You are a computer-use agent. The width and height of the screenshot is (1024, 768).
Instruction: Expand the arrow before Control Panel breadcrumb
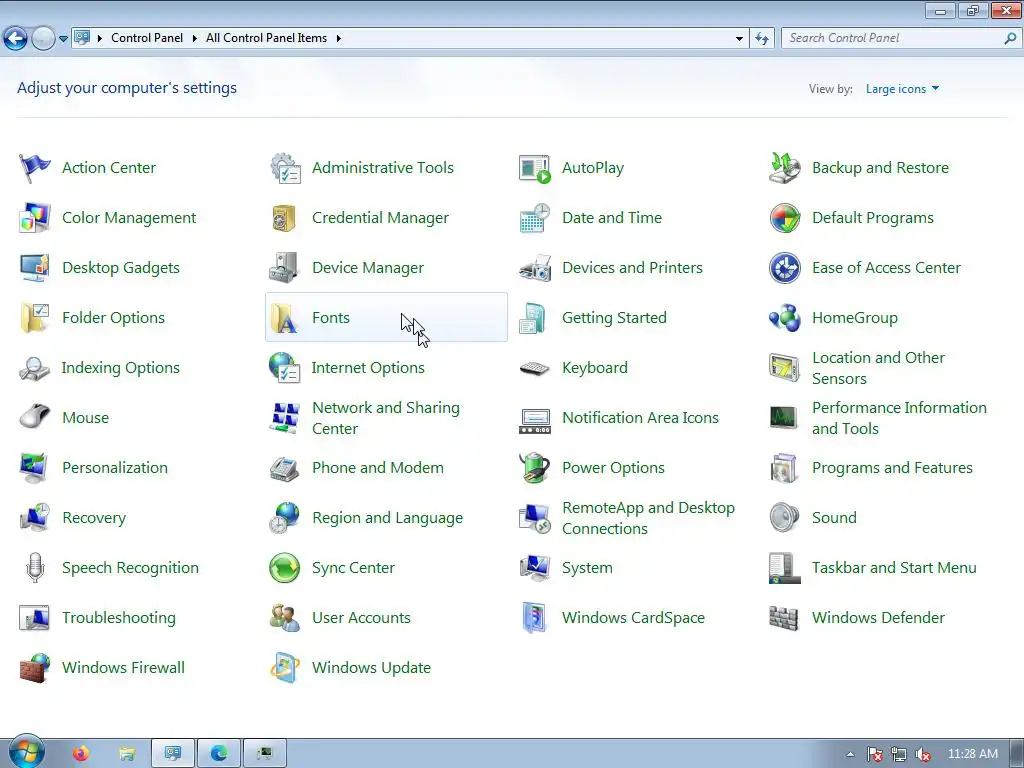[100, 39]
